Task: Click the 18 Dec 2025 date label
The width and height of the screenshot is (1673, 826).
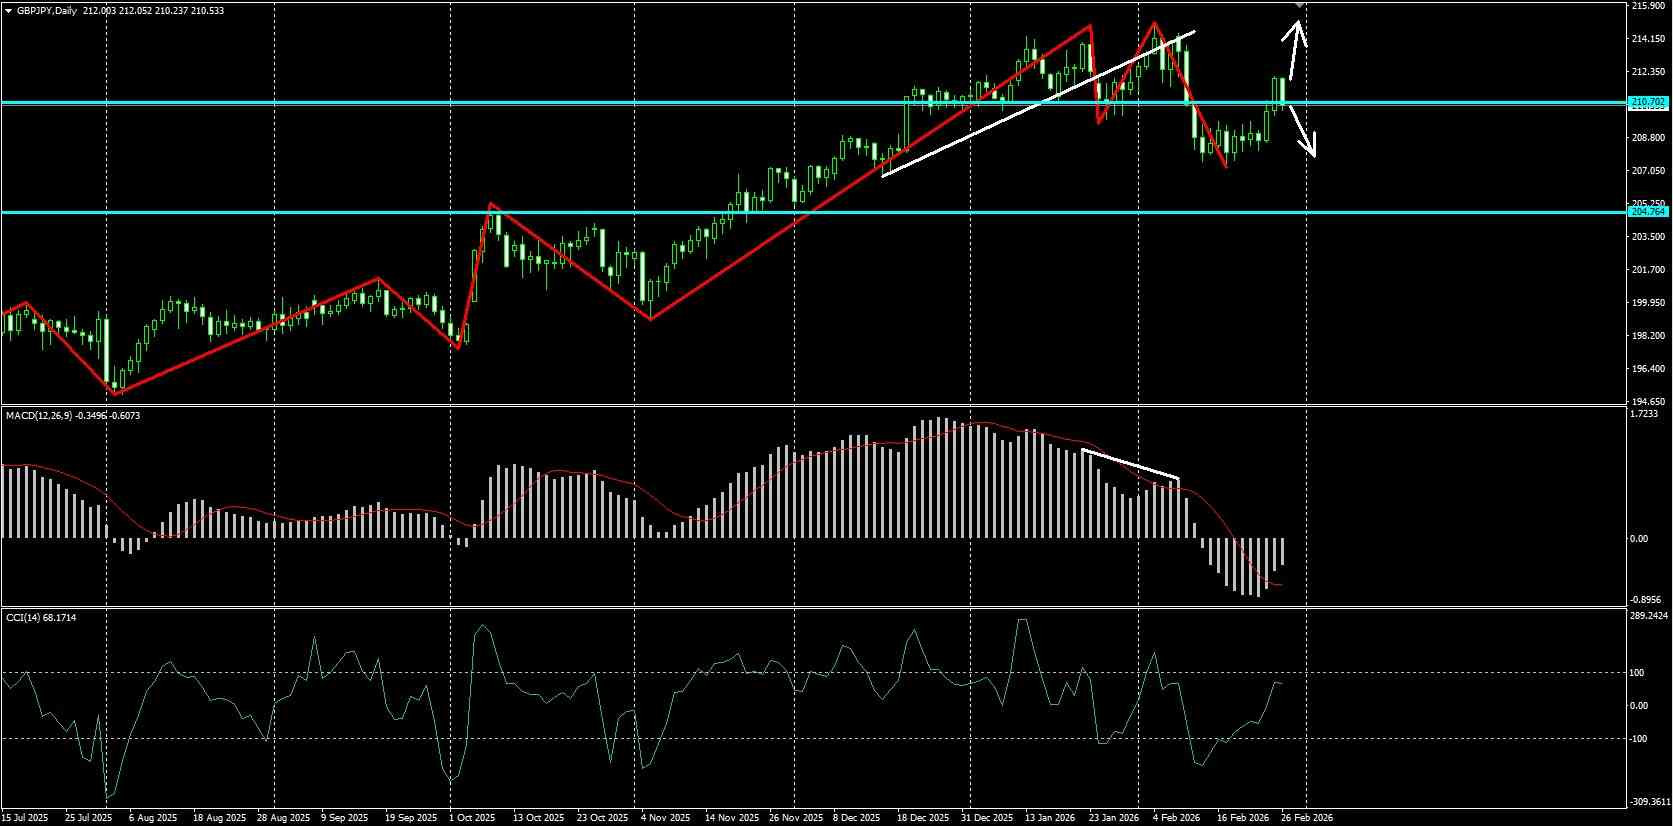Action: [924, 818]
